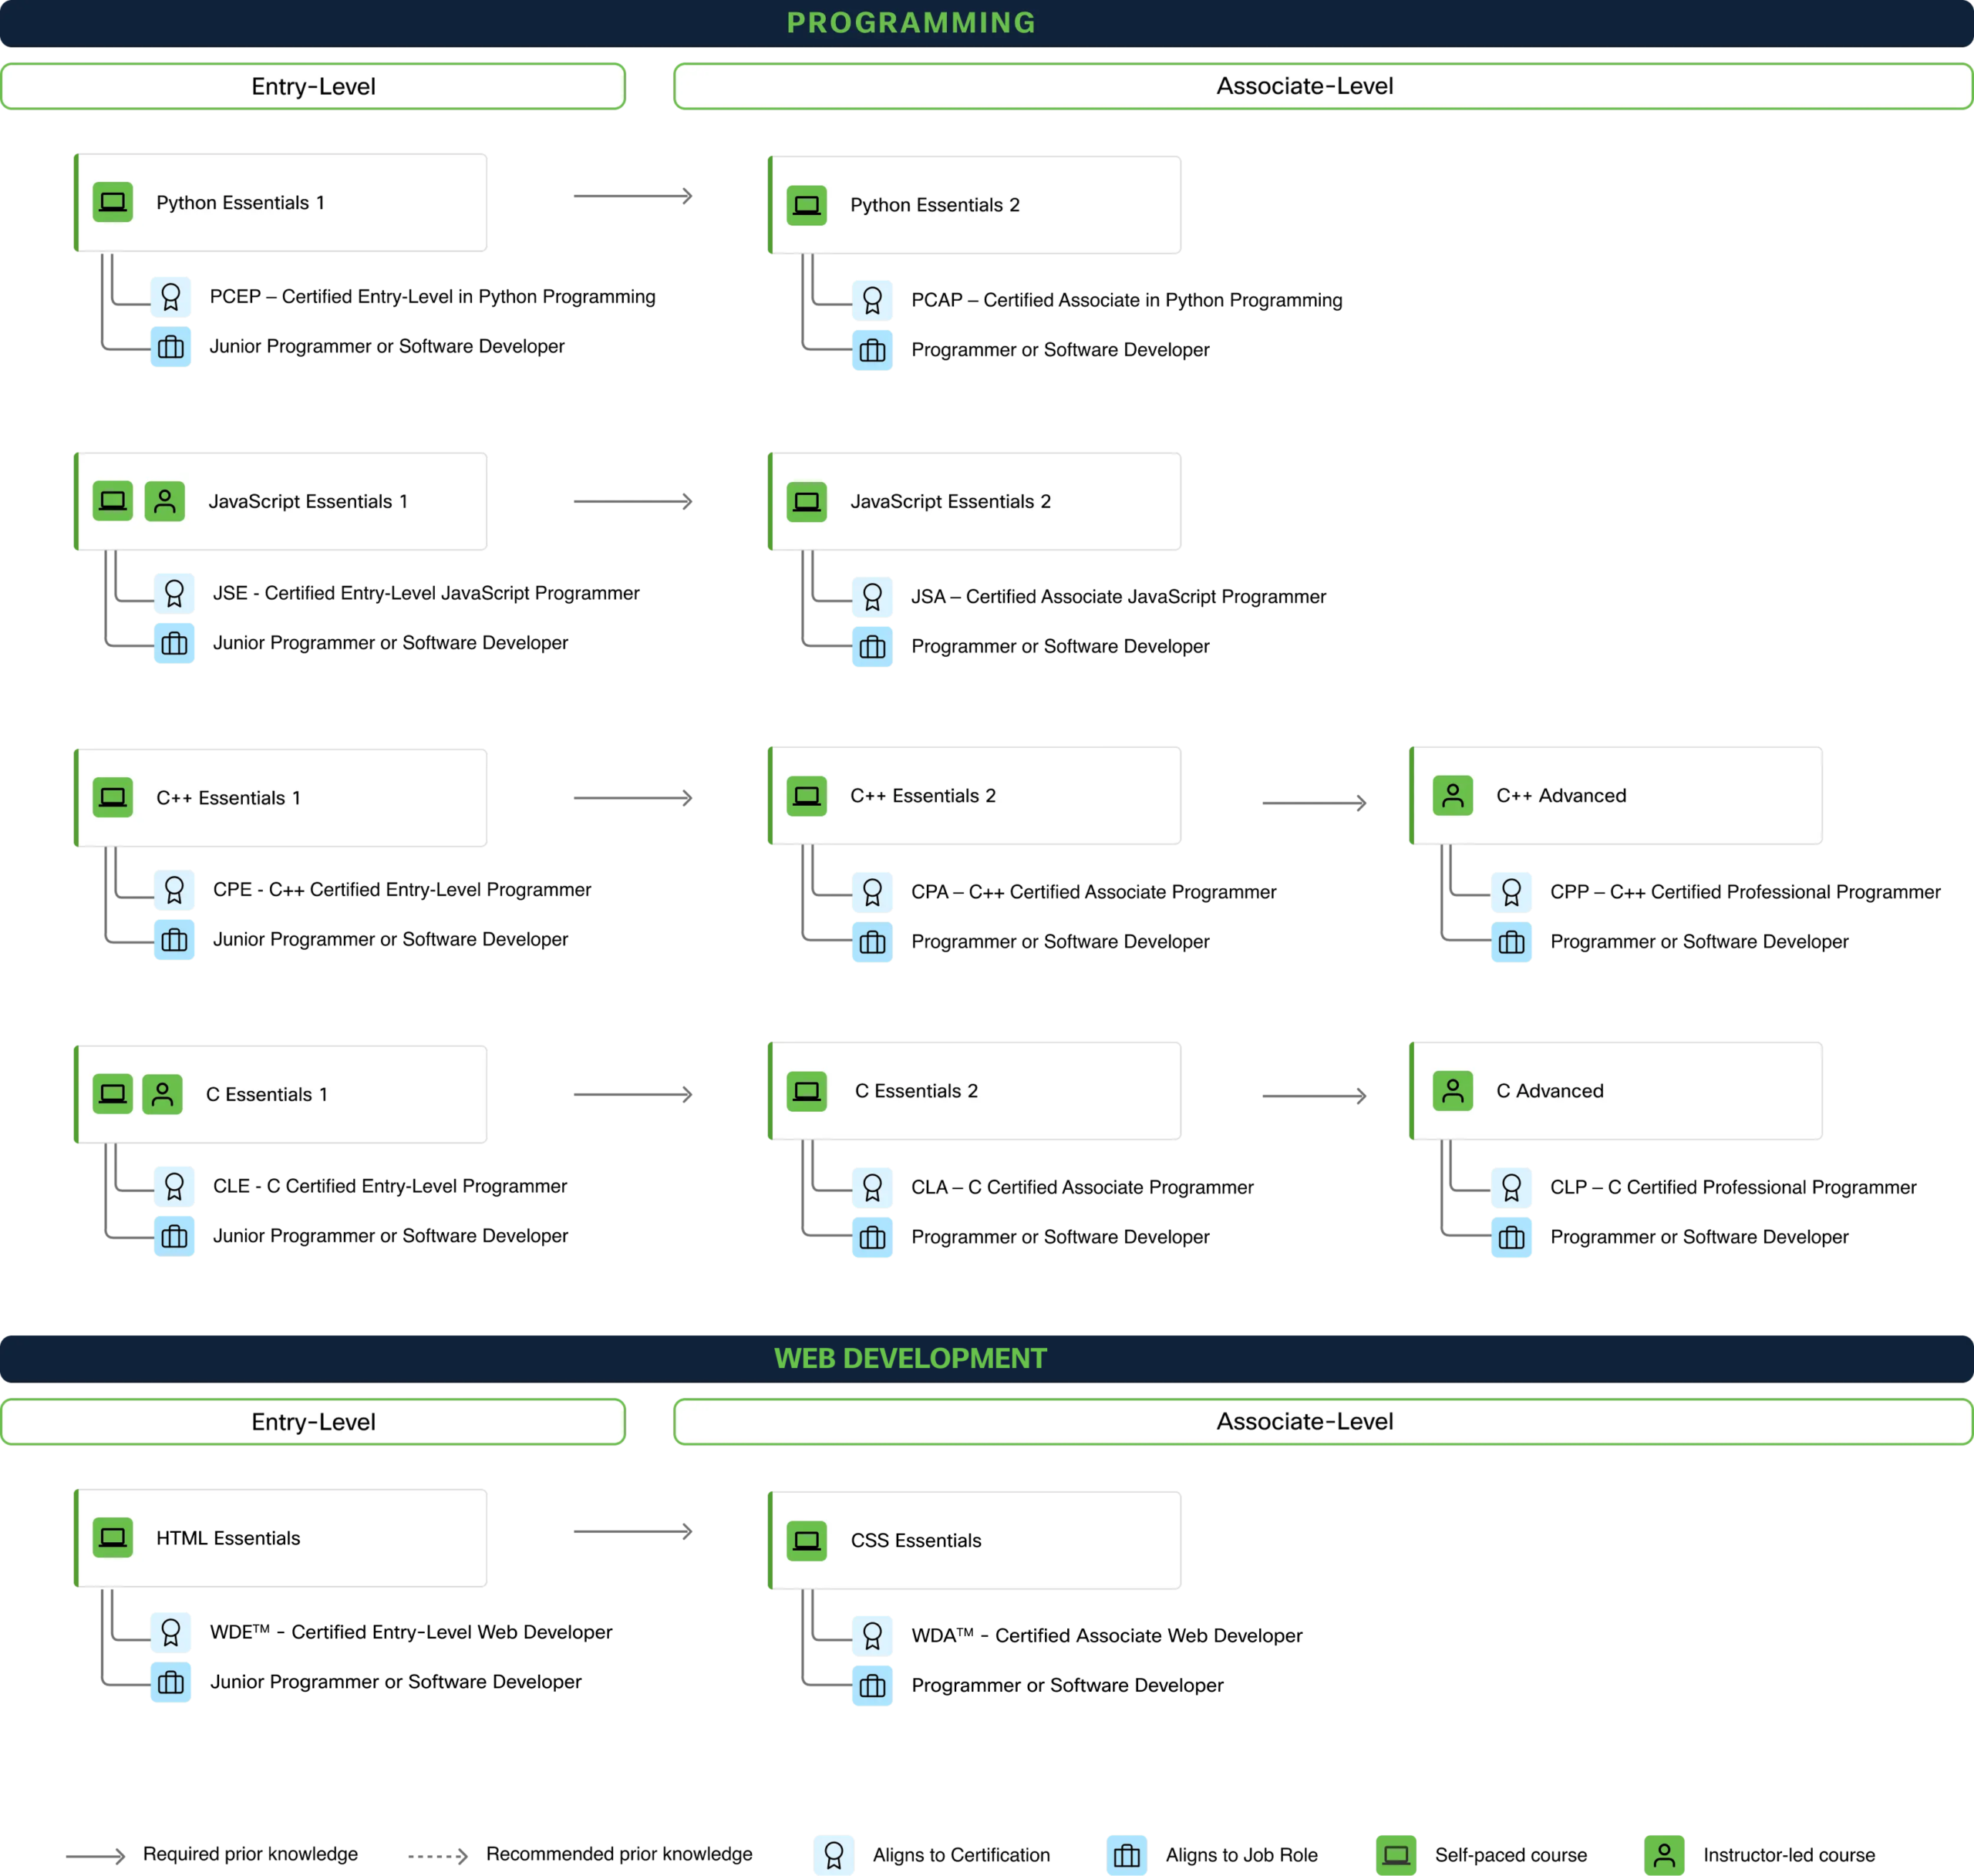Open the C++ Essentials 2 course card
This screenshot has width=1974, height=1876.
pyautogui.click(x=975, y=795)
